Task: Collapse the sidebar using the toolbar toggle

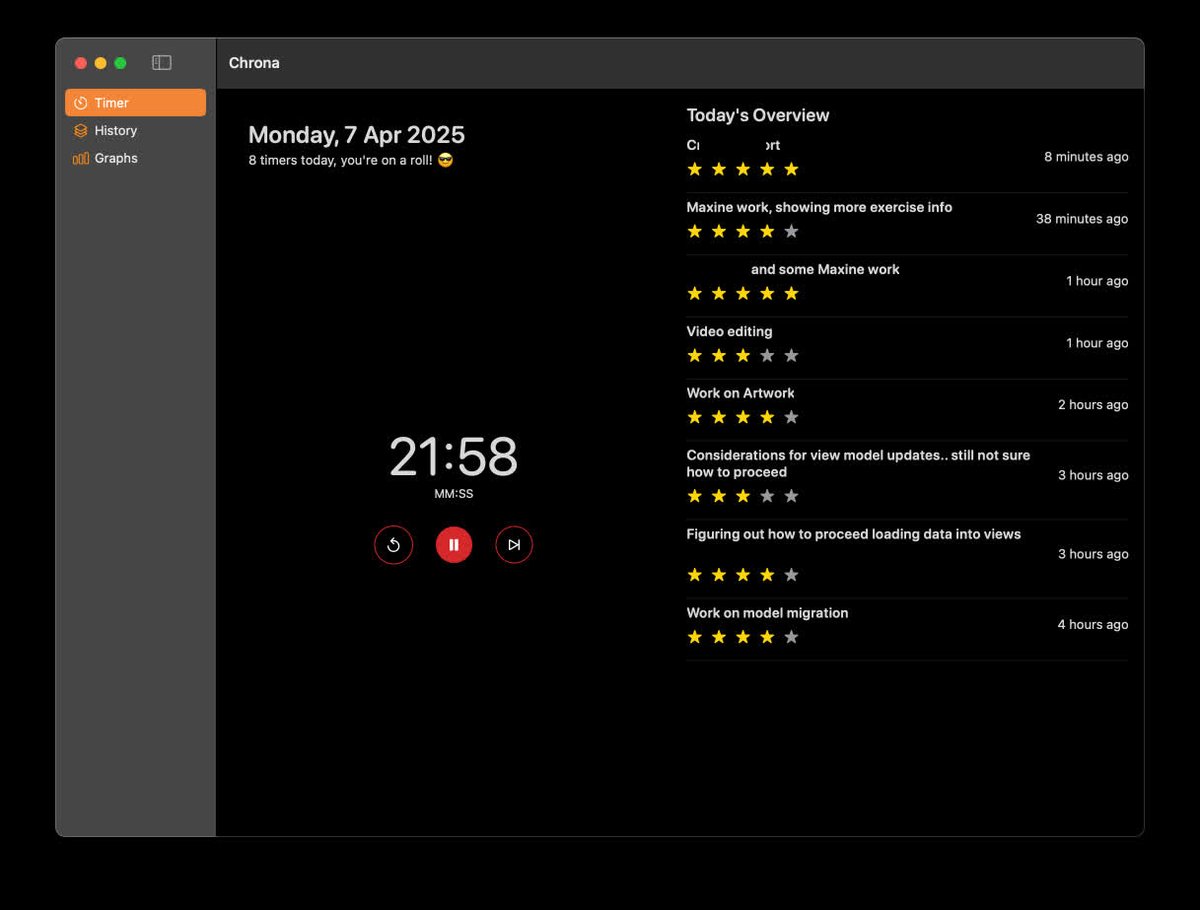Action: [x=161, y=62]
